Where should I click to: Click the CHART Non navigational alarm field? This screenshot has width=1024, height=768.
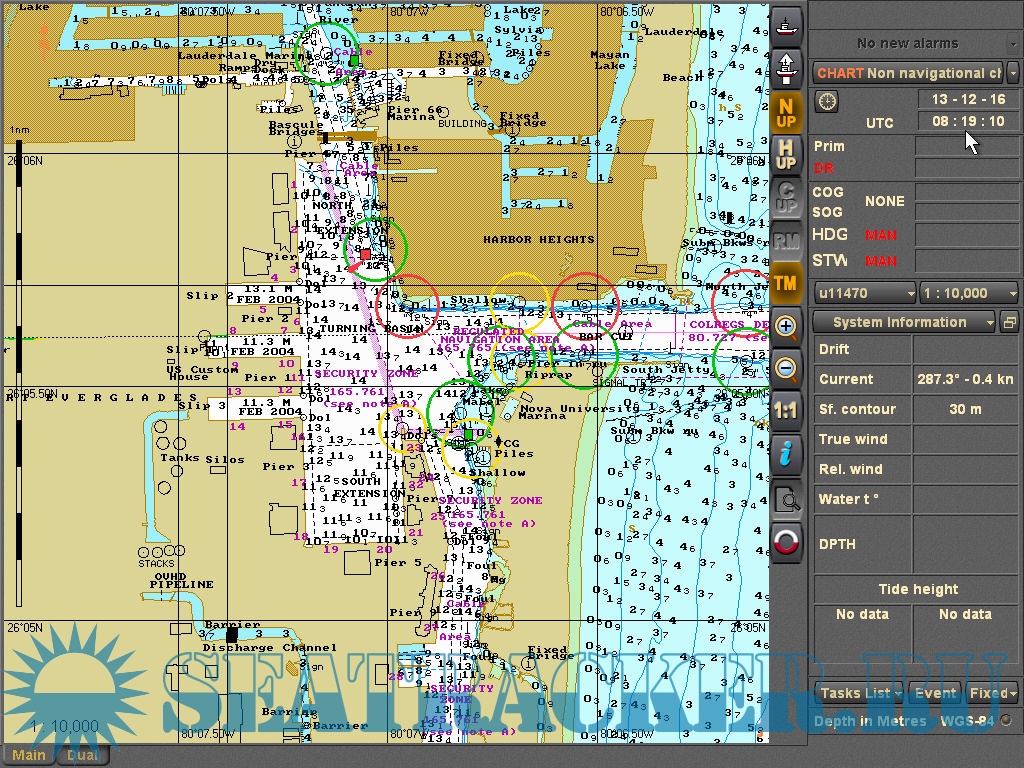point(908,73)
